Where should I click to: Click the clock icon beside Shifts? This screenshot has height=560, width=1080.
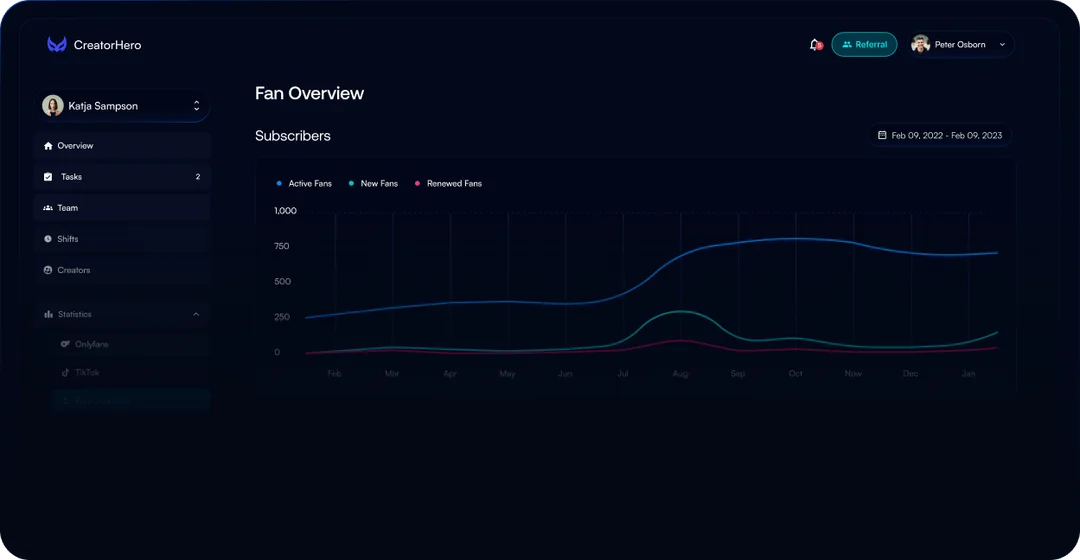48,239
